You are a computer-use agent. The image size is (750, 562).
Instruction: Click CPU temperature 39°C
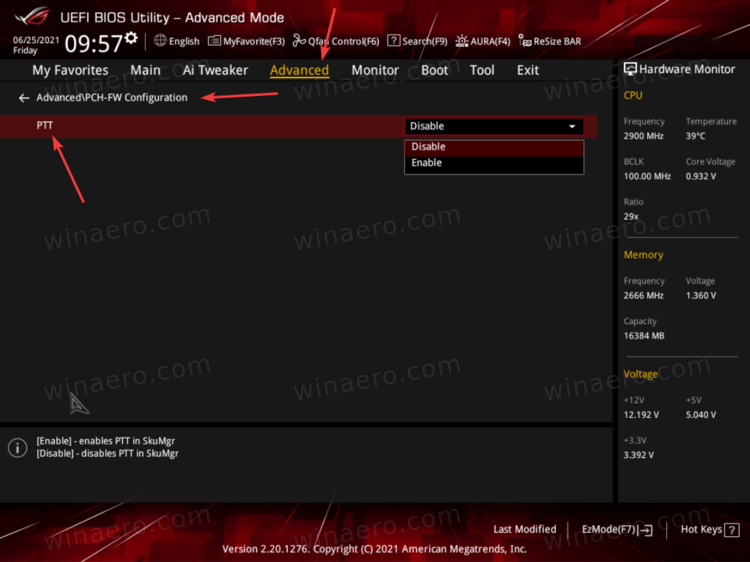click(x=695, y=136)
